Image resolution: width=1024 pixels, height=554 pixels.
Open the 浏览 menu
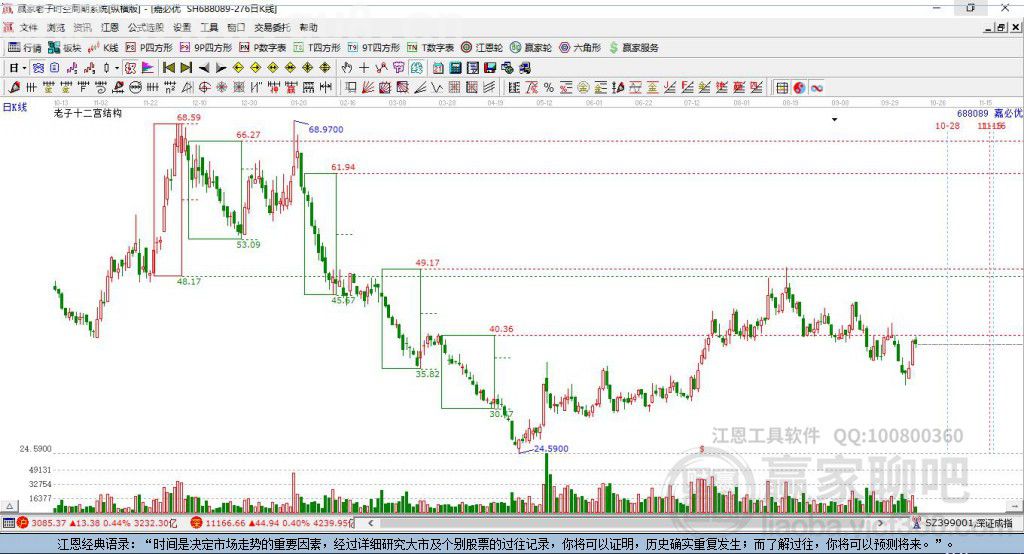(56, 27)
